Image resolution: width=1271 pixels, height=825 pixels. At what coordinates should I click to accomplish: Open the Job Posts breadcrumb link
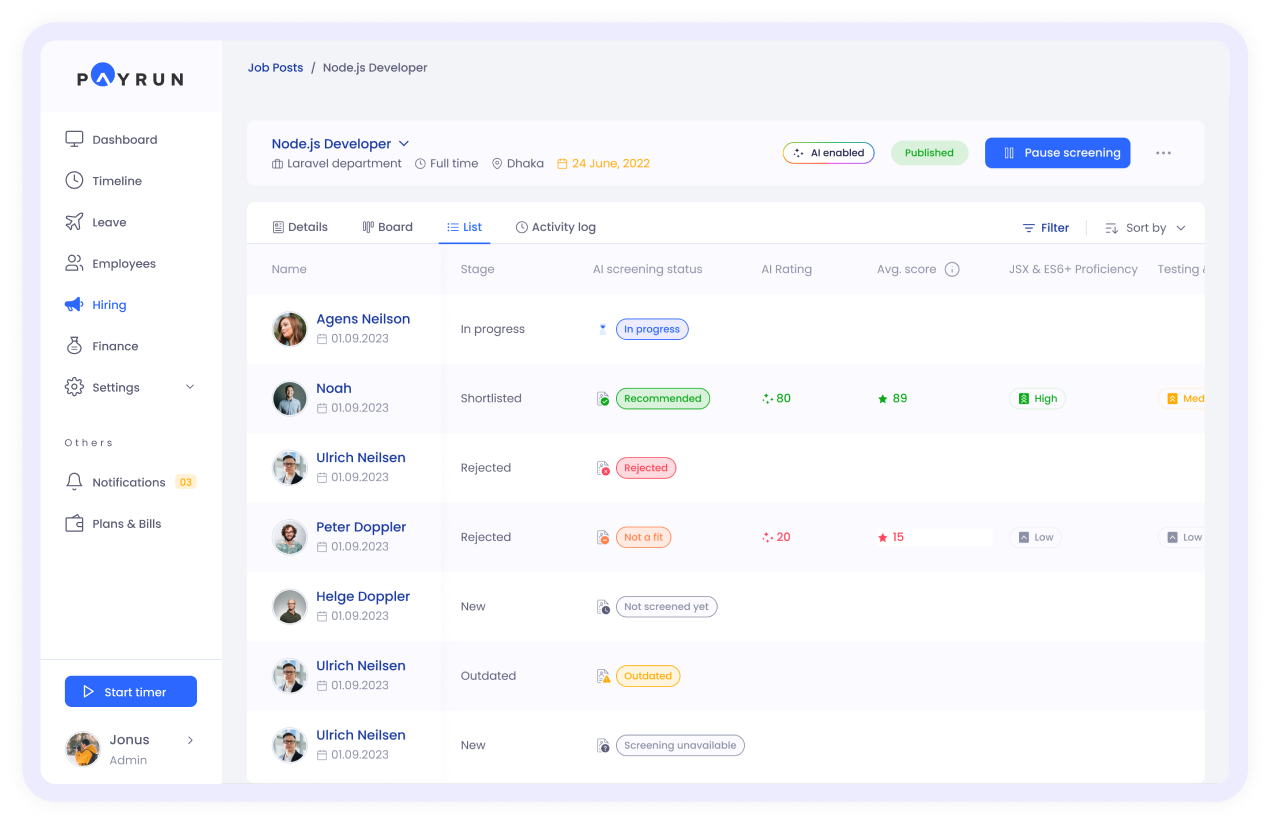275,68
